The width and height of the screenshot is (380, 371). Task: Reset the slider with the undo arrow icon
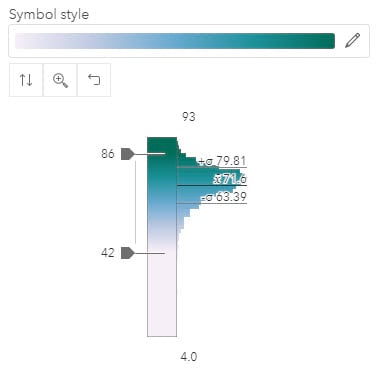pos(94,80)
